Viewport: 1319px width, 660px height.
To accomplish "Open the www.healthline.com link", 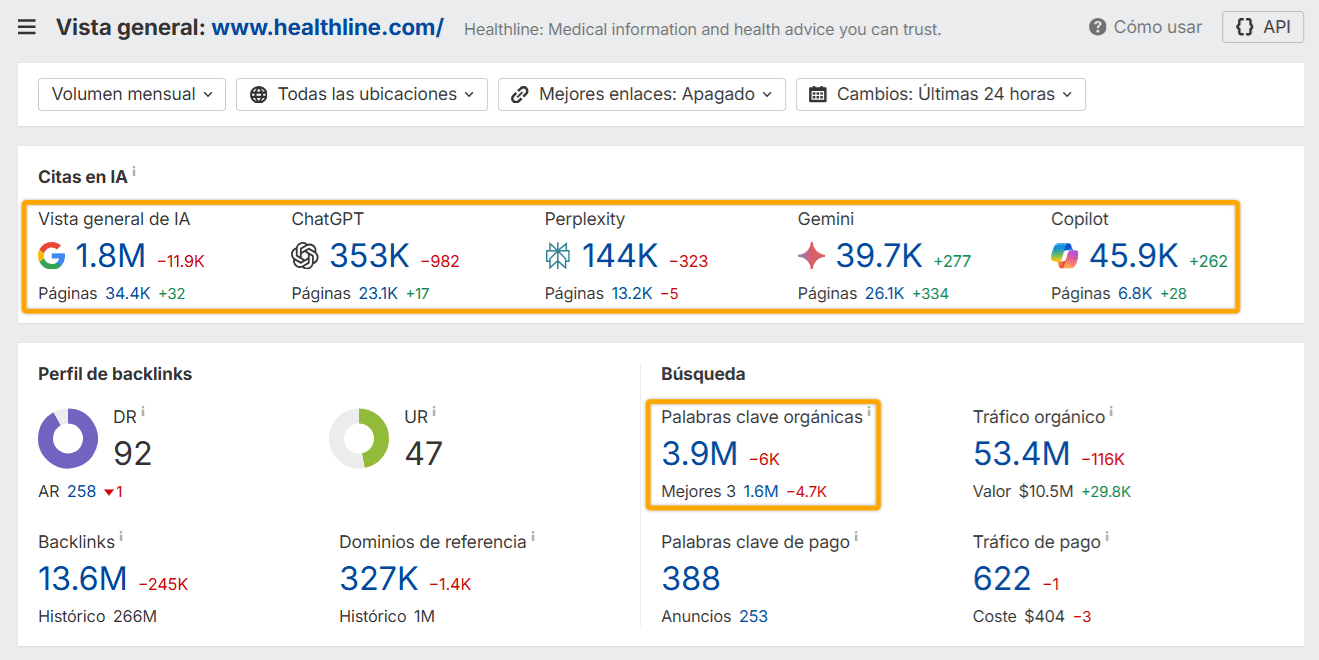I will tap(328, 27).
